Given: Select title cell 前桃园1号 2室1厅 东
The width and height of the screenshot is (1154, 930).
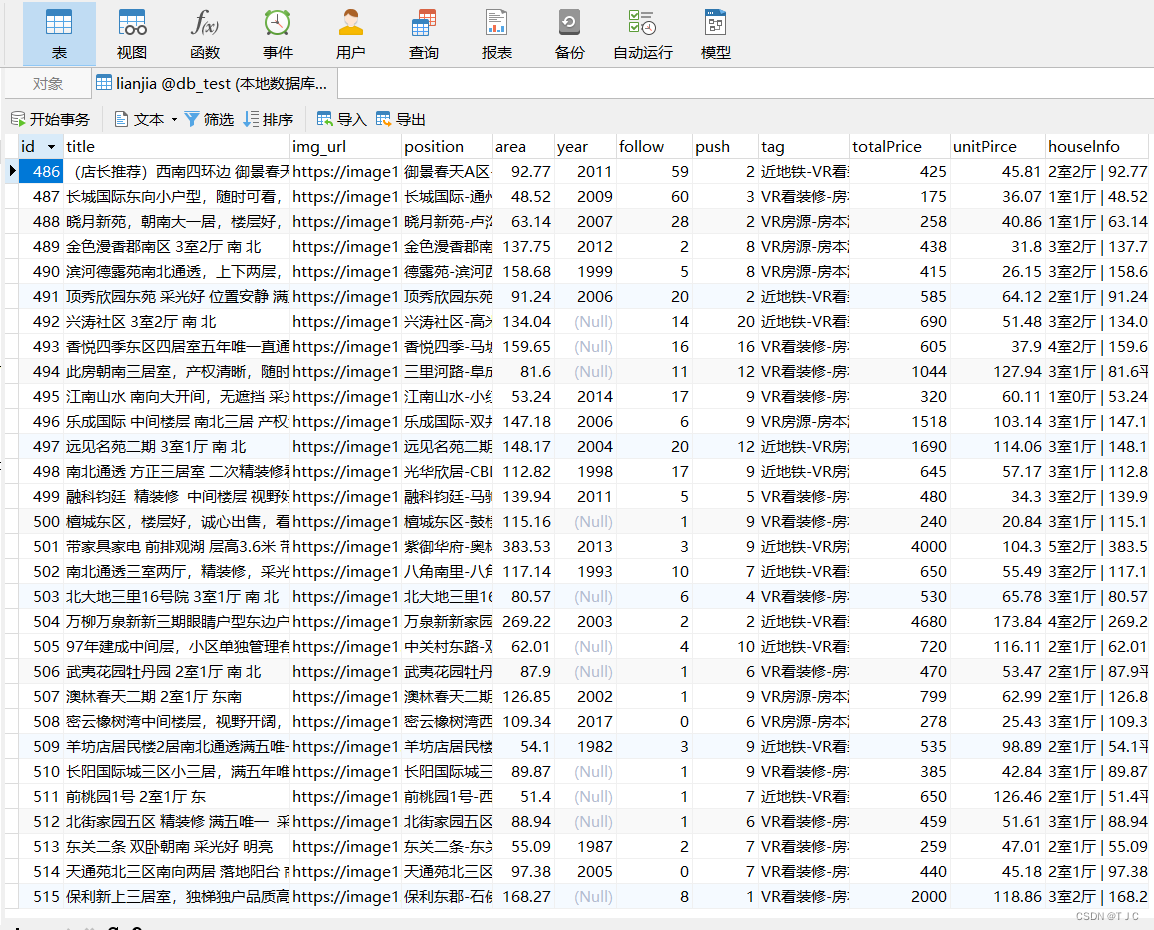Looking at the screenshot, I should tap(176, 797).
